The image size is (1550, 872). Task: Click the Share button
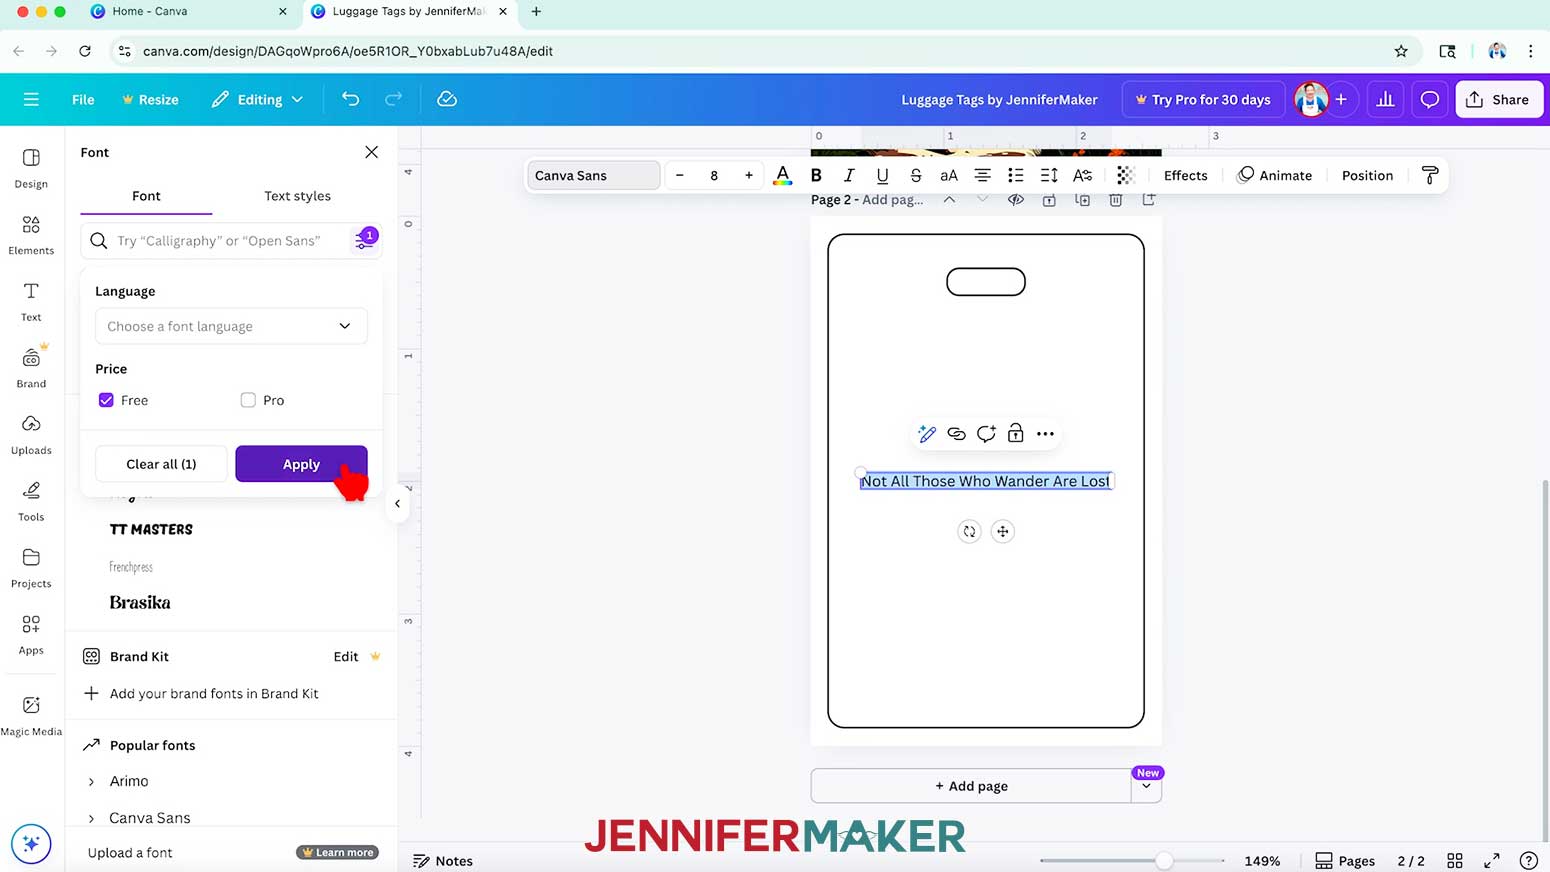(x=1499, y=99)
